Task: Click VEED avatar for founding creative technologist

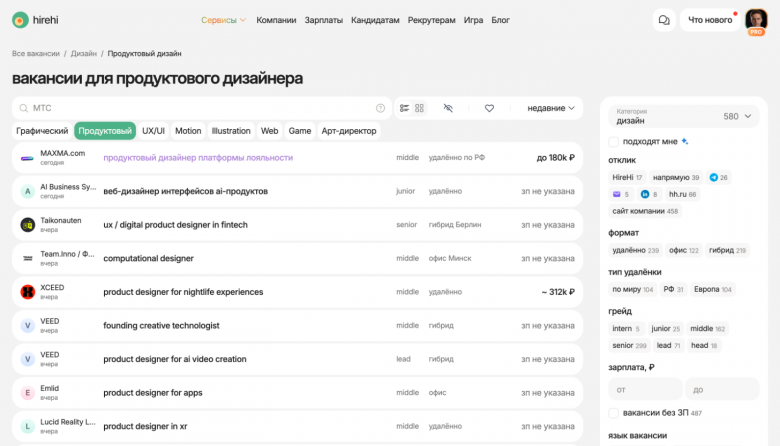Action: pos(27,326)
